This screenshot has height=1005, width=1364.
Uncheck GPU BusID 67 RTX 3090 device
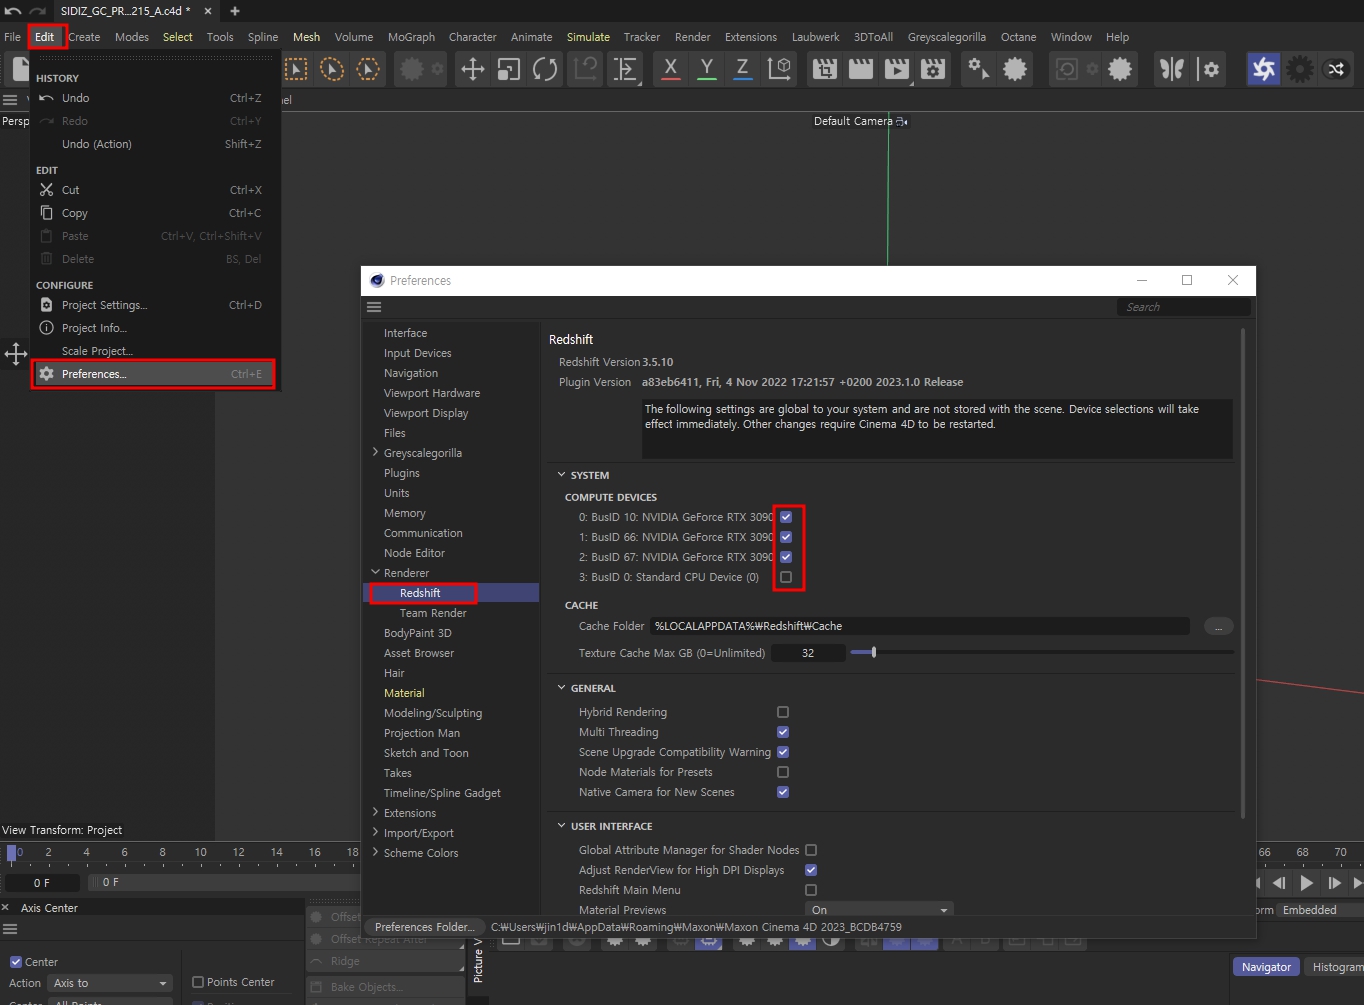pyautogui.click(x=786, y=557)
